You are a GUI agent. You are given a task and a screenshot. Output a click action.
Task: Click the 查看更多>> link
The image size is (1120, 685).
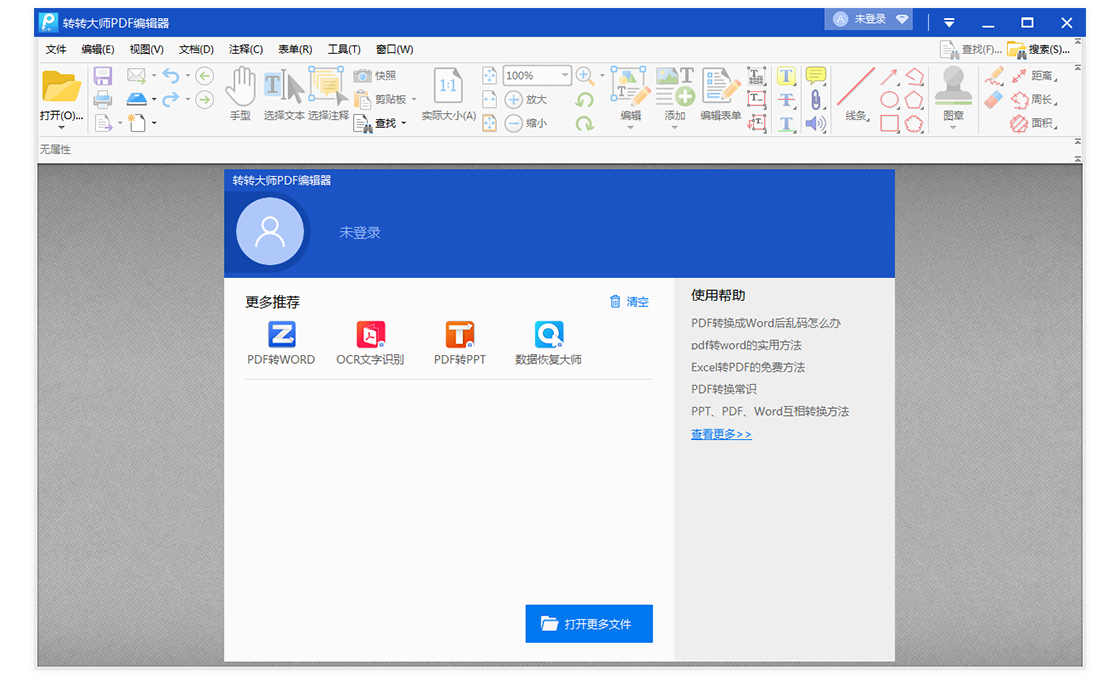coord(721,434)
